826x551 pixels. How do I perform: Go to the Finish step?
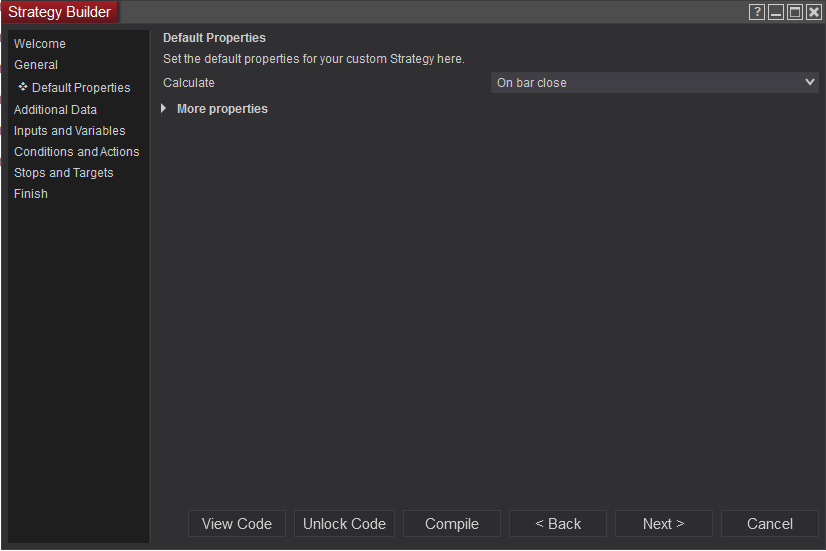(x=31, y=194)
